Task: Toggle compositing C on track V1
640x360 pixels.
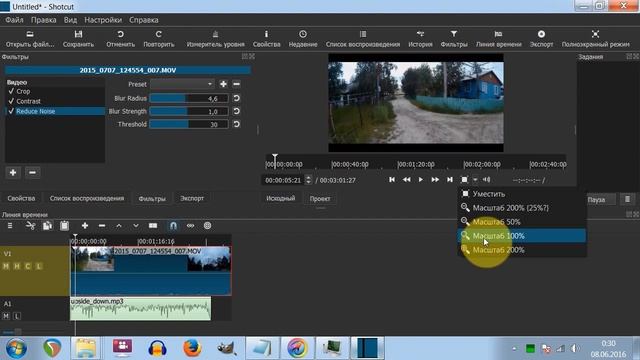Action: coord(28,267)
